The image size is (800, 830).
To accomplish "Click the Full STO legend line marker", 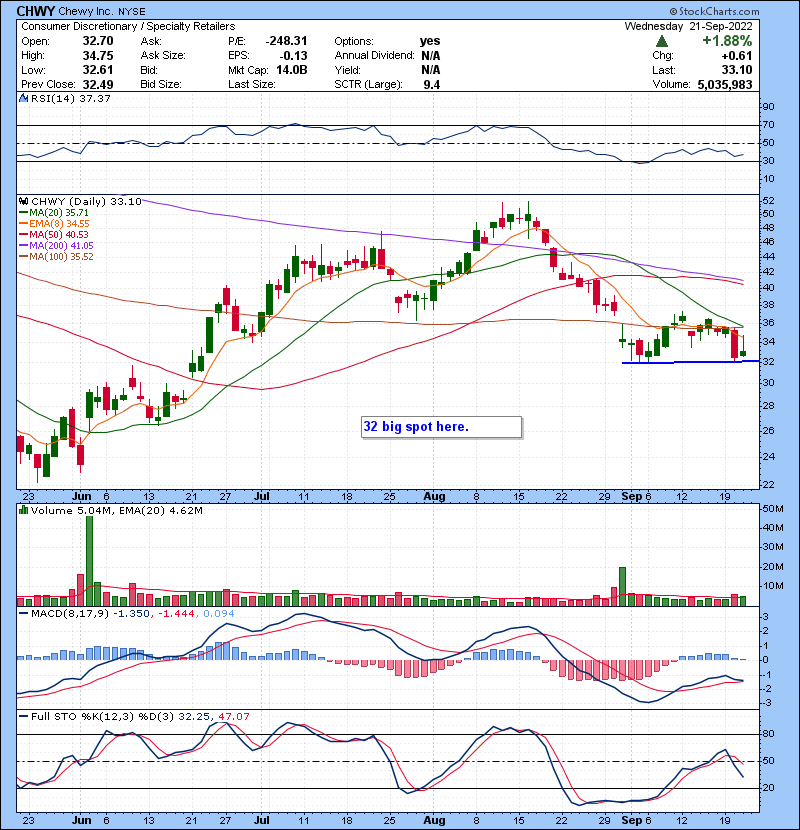I will (x=23, y=717).
